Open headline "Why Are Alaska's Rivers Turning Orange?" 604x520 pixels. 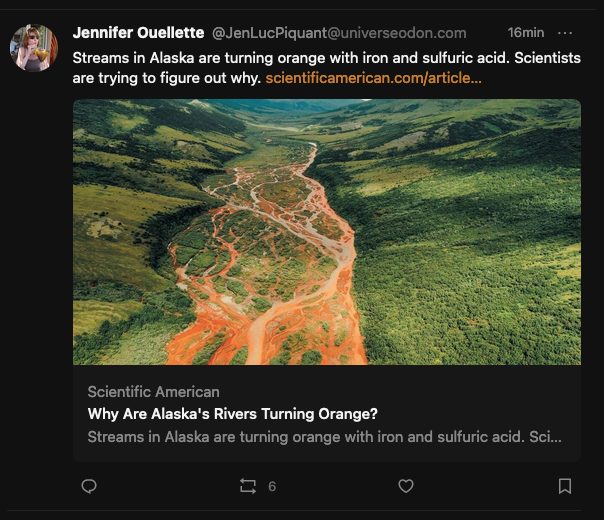tap(233, 414)
